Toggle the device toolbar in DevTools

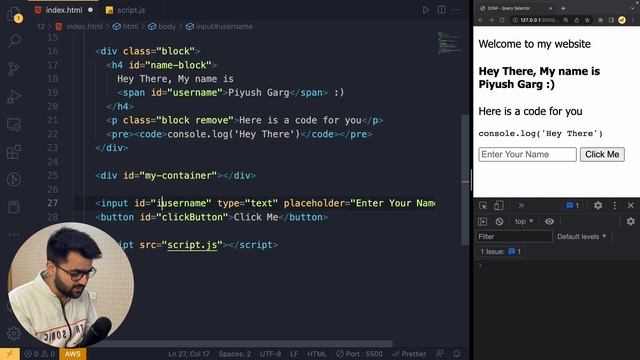click(498, 206)
